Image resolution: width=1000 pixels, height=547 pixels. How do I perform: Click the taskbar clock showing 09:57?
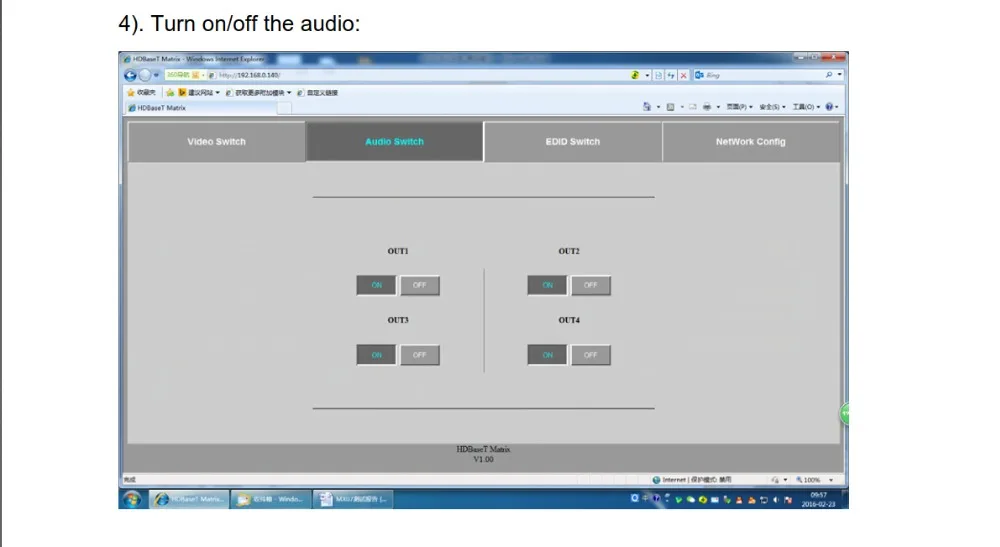pos(818,499)
